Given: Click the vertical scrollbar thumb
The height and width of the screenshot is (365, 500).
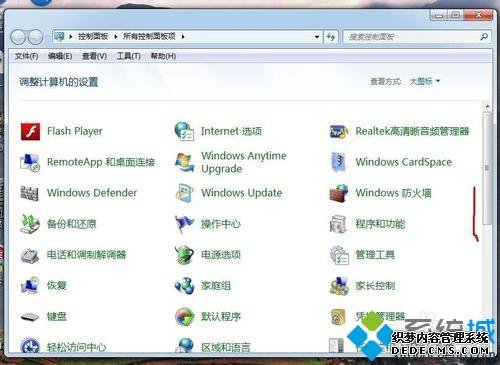Looking at the screenshot, I should click(x=487, y=168).
